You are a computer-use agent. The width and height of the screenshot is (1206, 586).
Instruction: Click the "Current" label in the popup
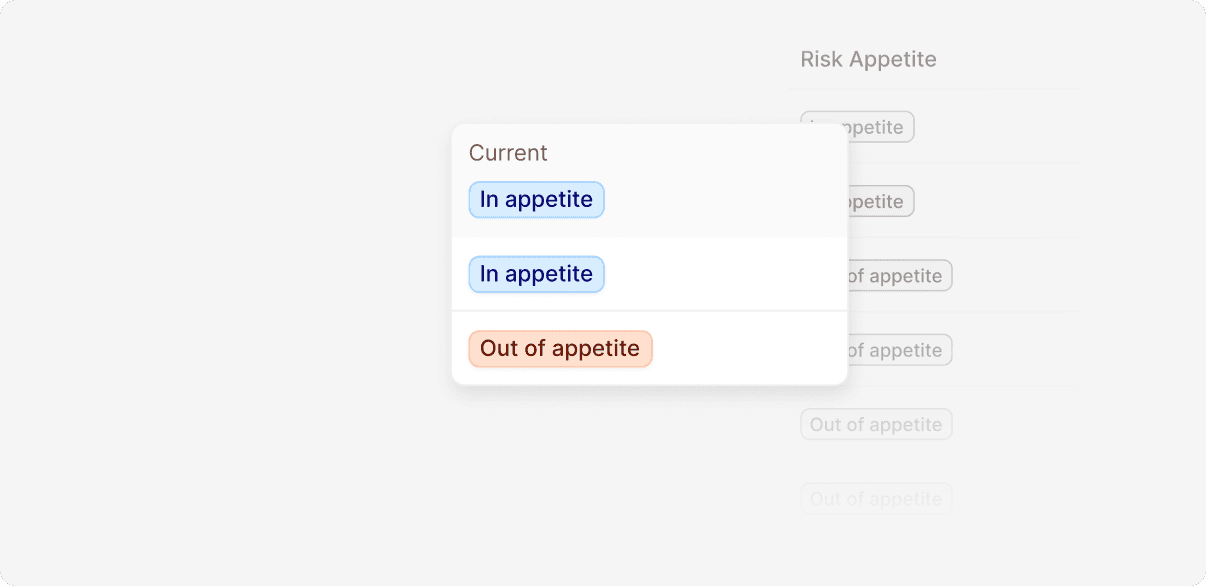(x=508, y=153)
